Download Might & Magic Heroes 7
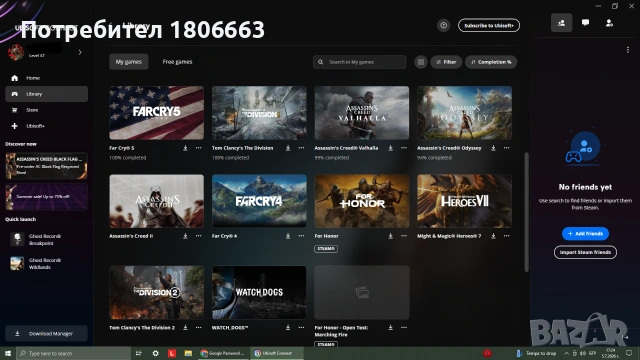640x360 pixels. click(493, 236)
